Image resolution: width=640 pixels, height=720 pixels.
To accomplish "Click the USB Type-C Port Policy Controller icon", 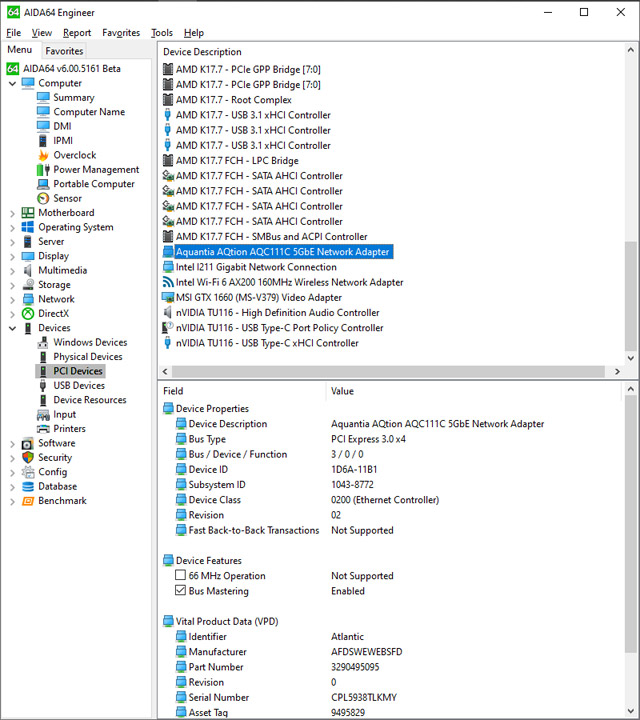I will click(x=168, y=327).
